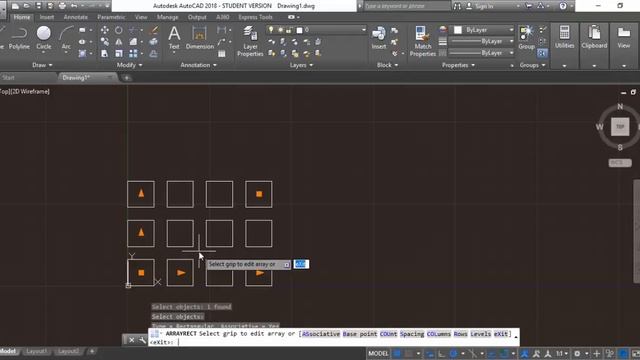Choose the Move tool in Modify

(x=105, y=30)
